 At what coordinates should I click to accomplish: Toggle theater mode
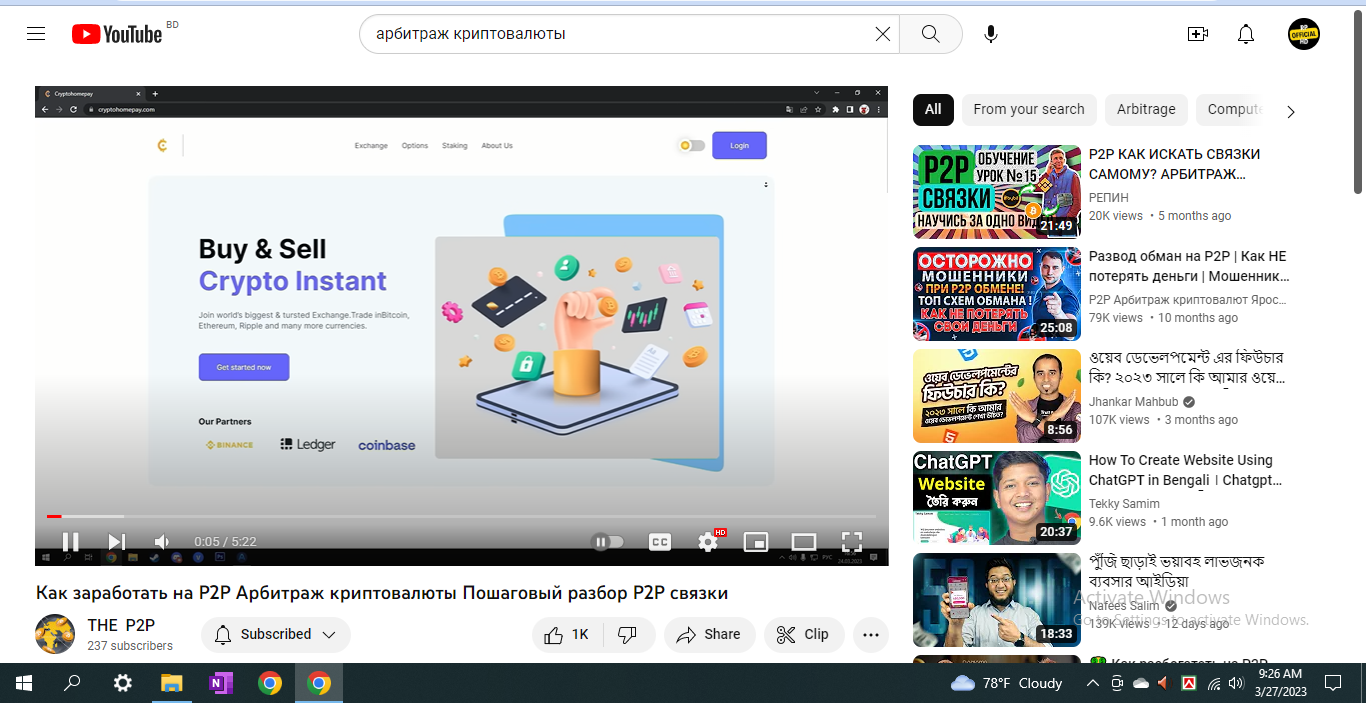(x=804, y=542)
